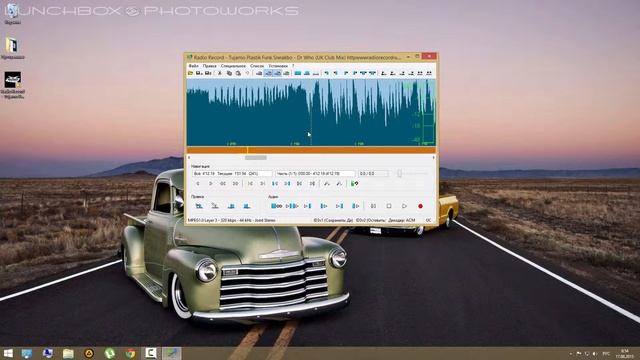Click the blue next cut point button

287,184
